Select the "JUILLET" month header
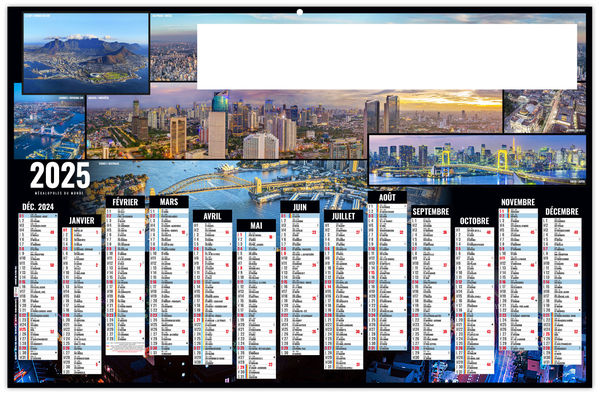This screenshot has width=600, height=395. coord(343,216)
